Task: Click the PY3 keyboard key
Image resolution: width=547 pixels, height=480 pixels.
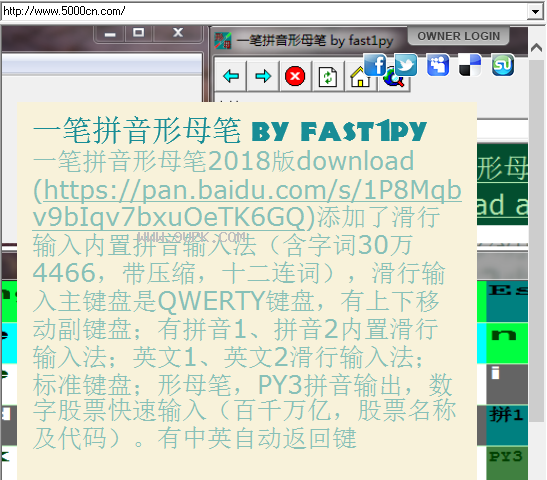Action: coord(507,463)
